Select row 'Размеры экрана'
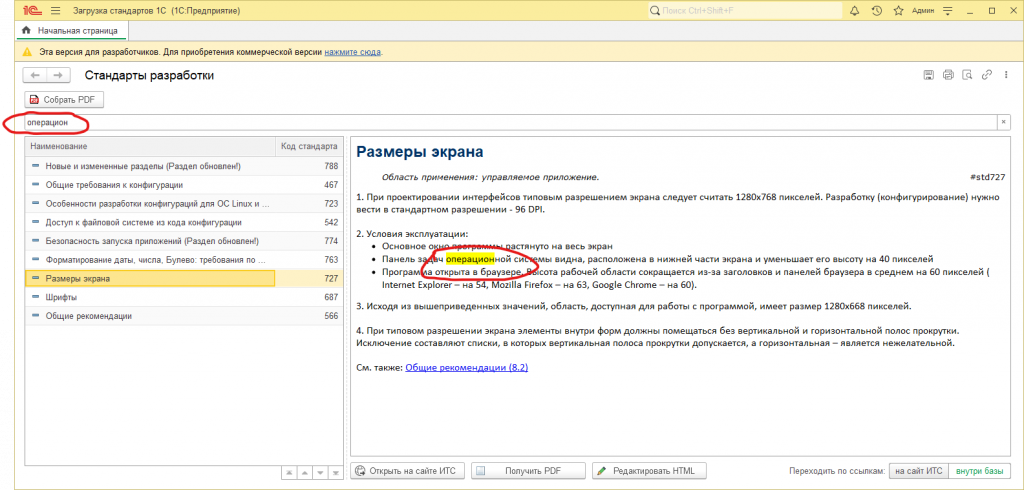This screenshot has height=490, width=1024. pyautogui.click(x=150, y=278)
